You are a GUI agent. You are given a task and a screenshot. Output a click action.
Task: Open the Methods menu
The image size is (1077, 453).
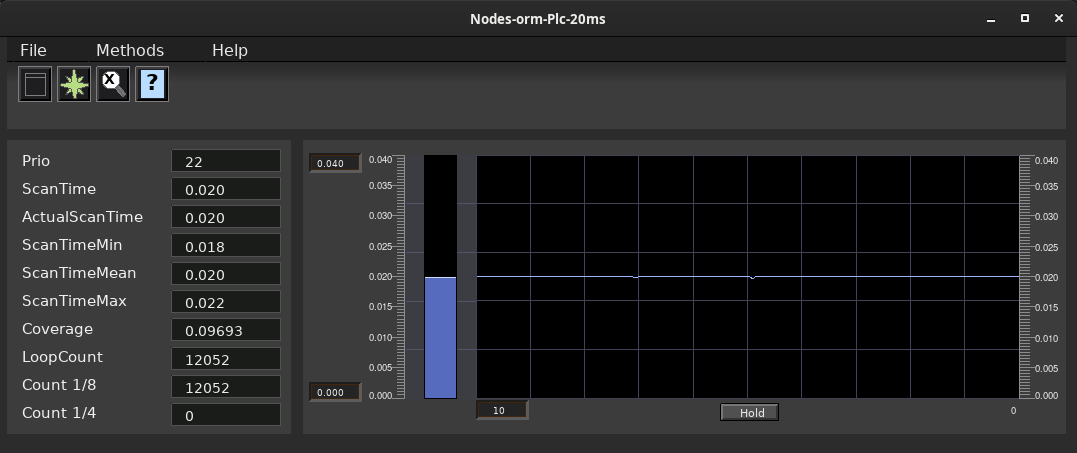point(130,50)
